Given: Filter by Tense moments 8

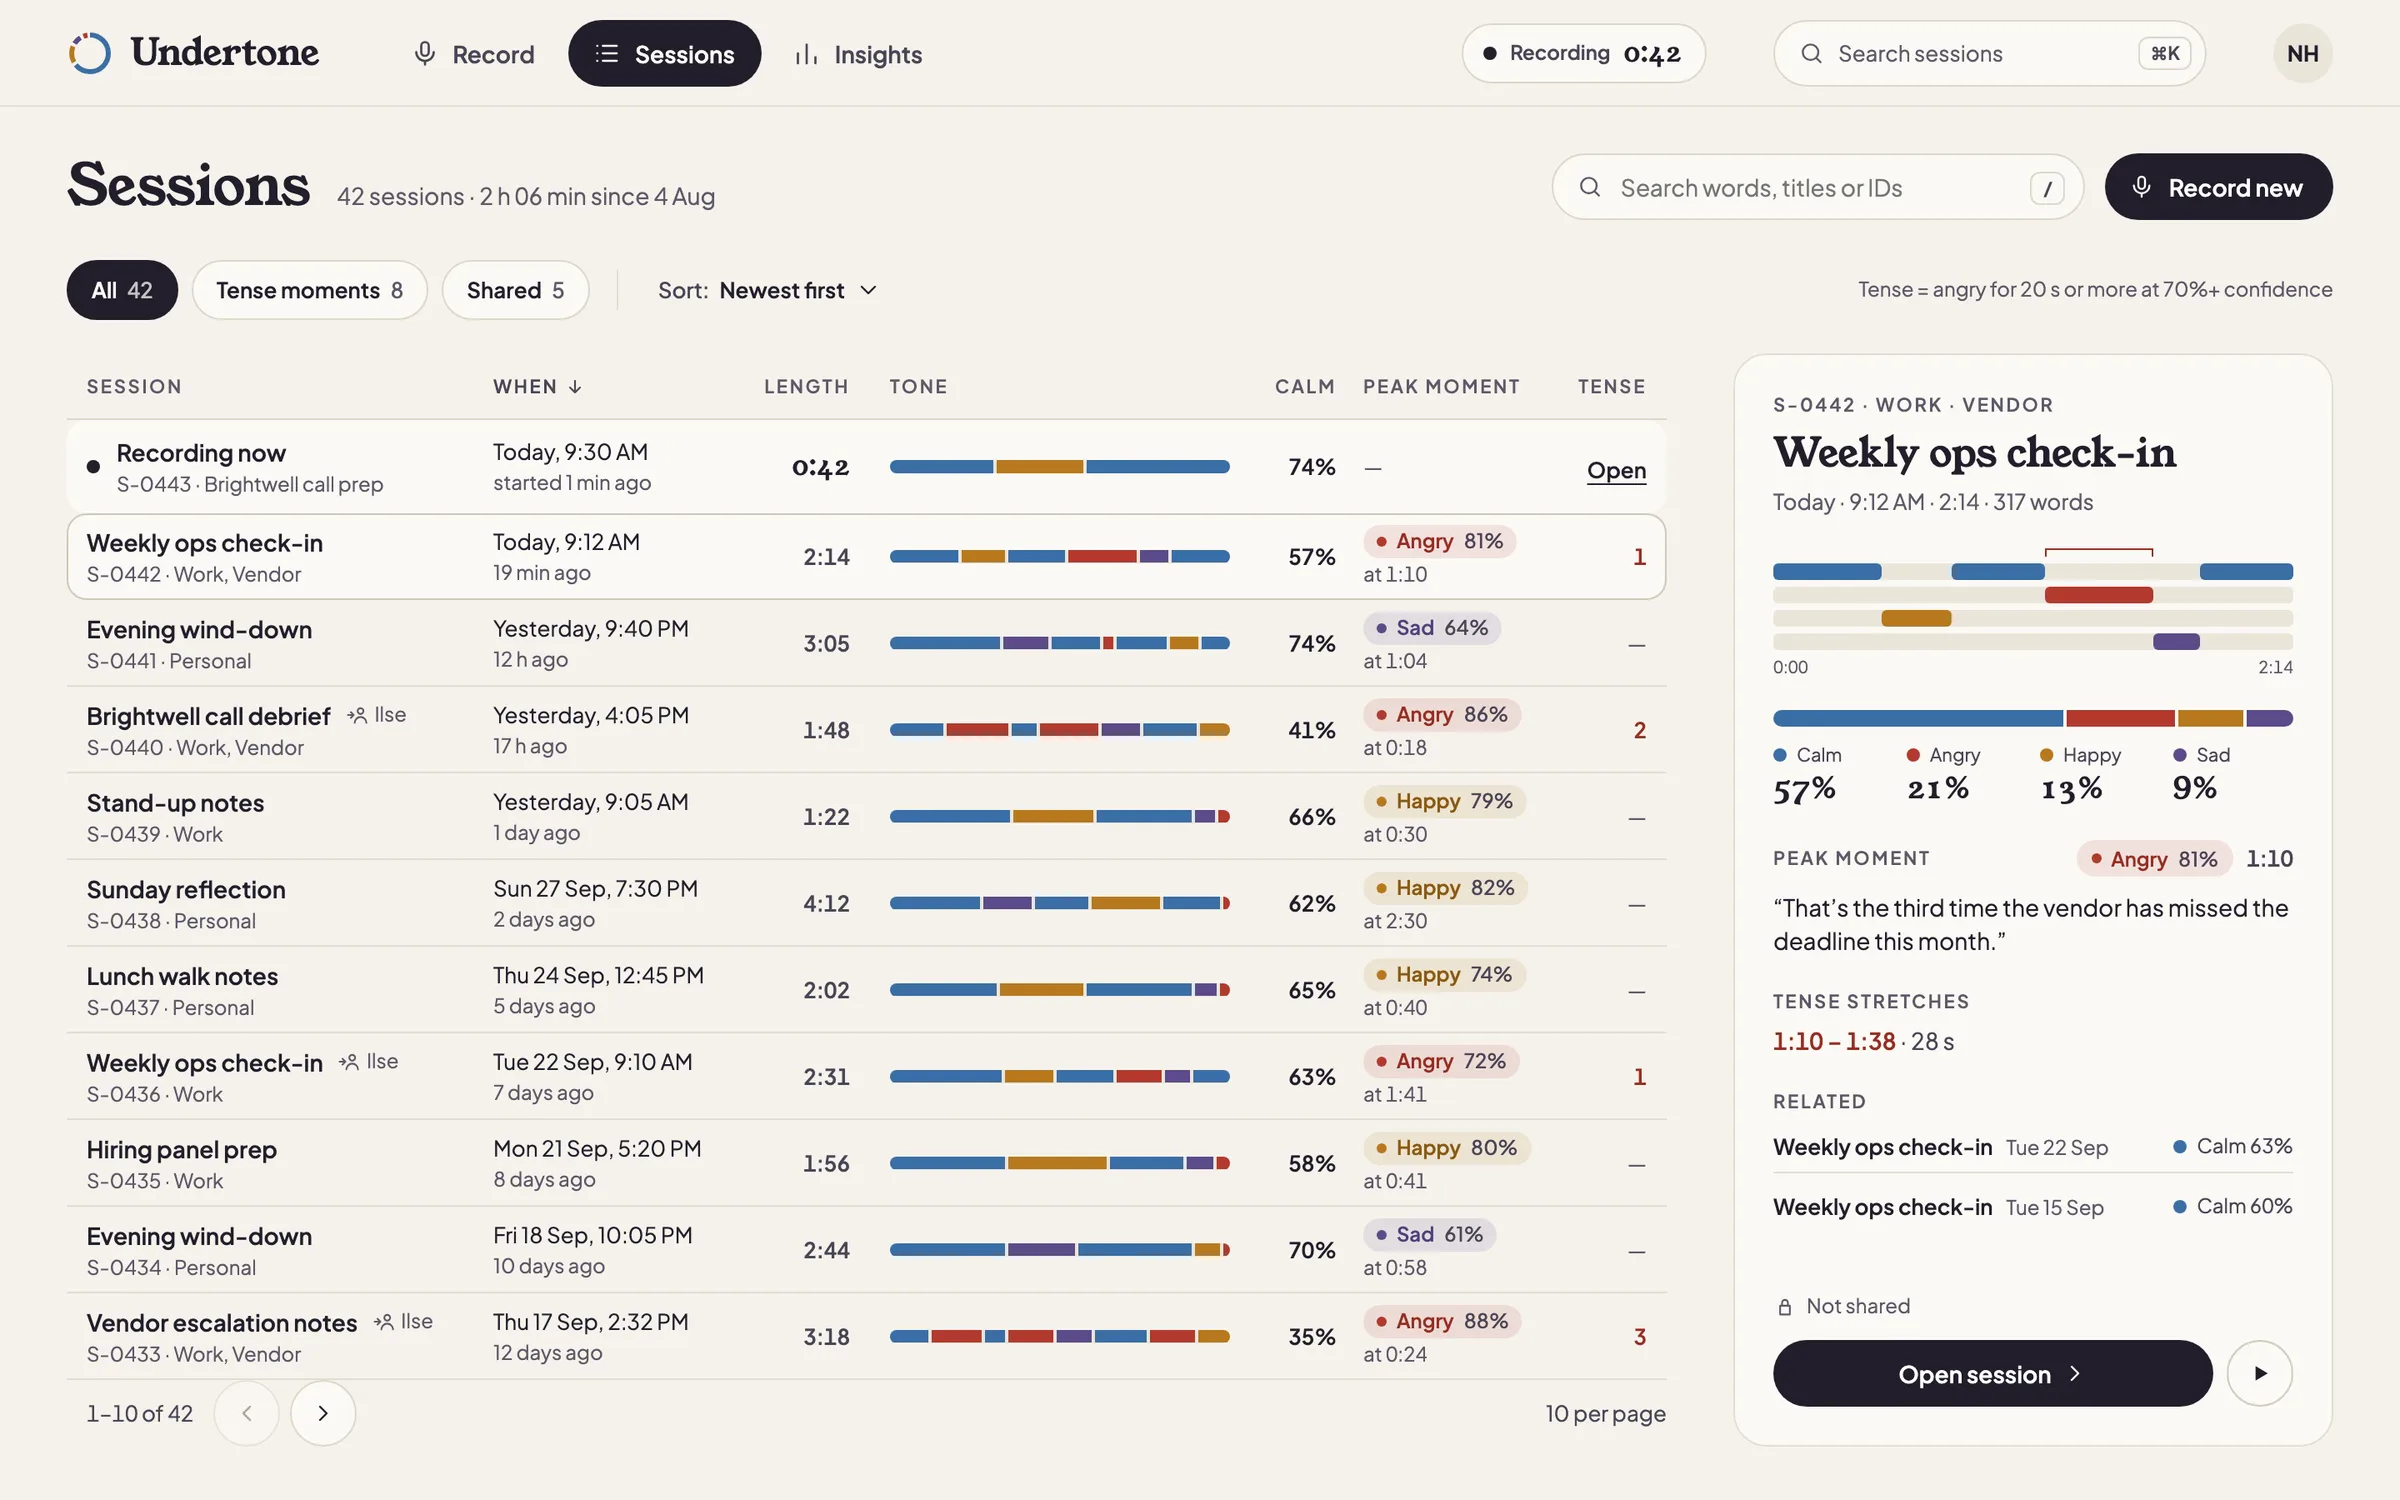Looking at the screenshot, I should coord(309,290).
